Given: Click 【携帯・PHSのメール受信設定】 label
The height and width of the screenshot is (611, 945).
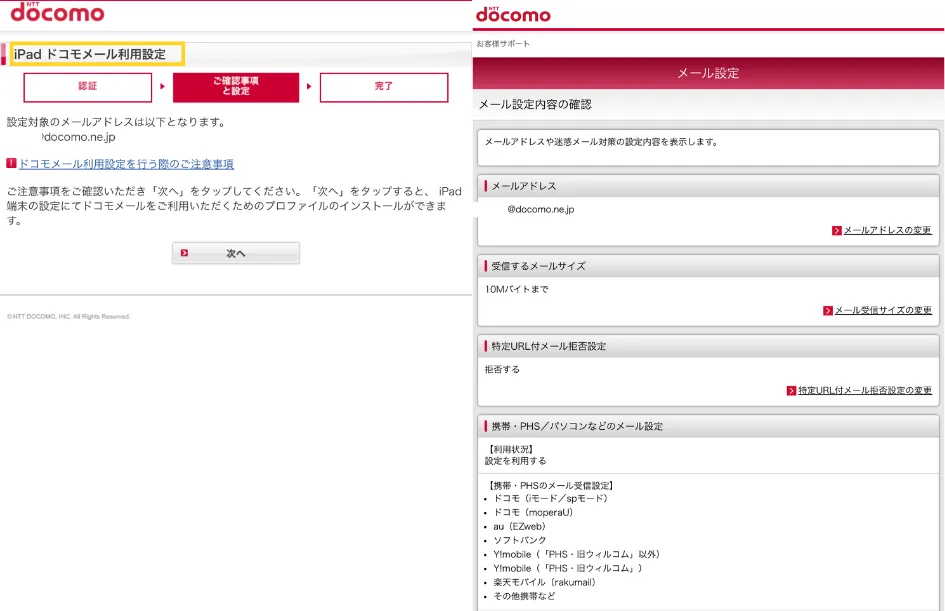Looking at the screenshot, I should pyautogui.click(x=551, y=486).
